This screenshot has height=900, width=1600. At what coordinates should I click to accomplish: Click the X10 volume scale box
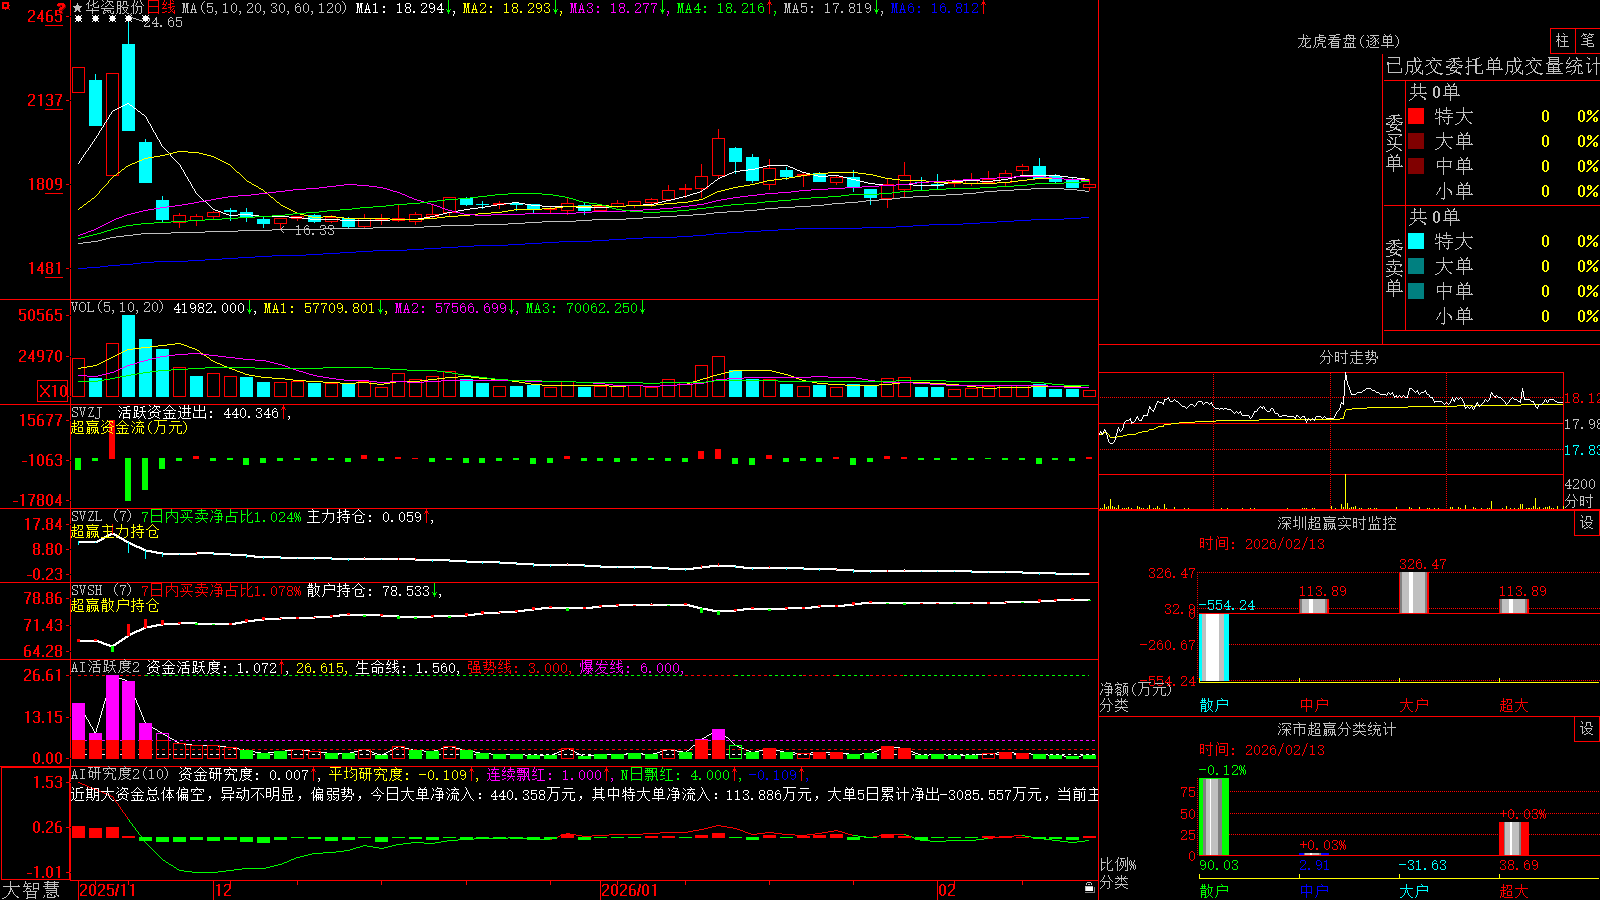53,391
